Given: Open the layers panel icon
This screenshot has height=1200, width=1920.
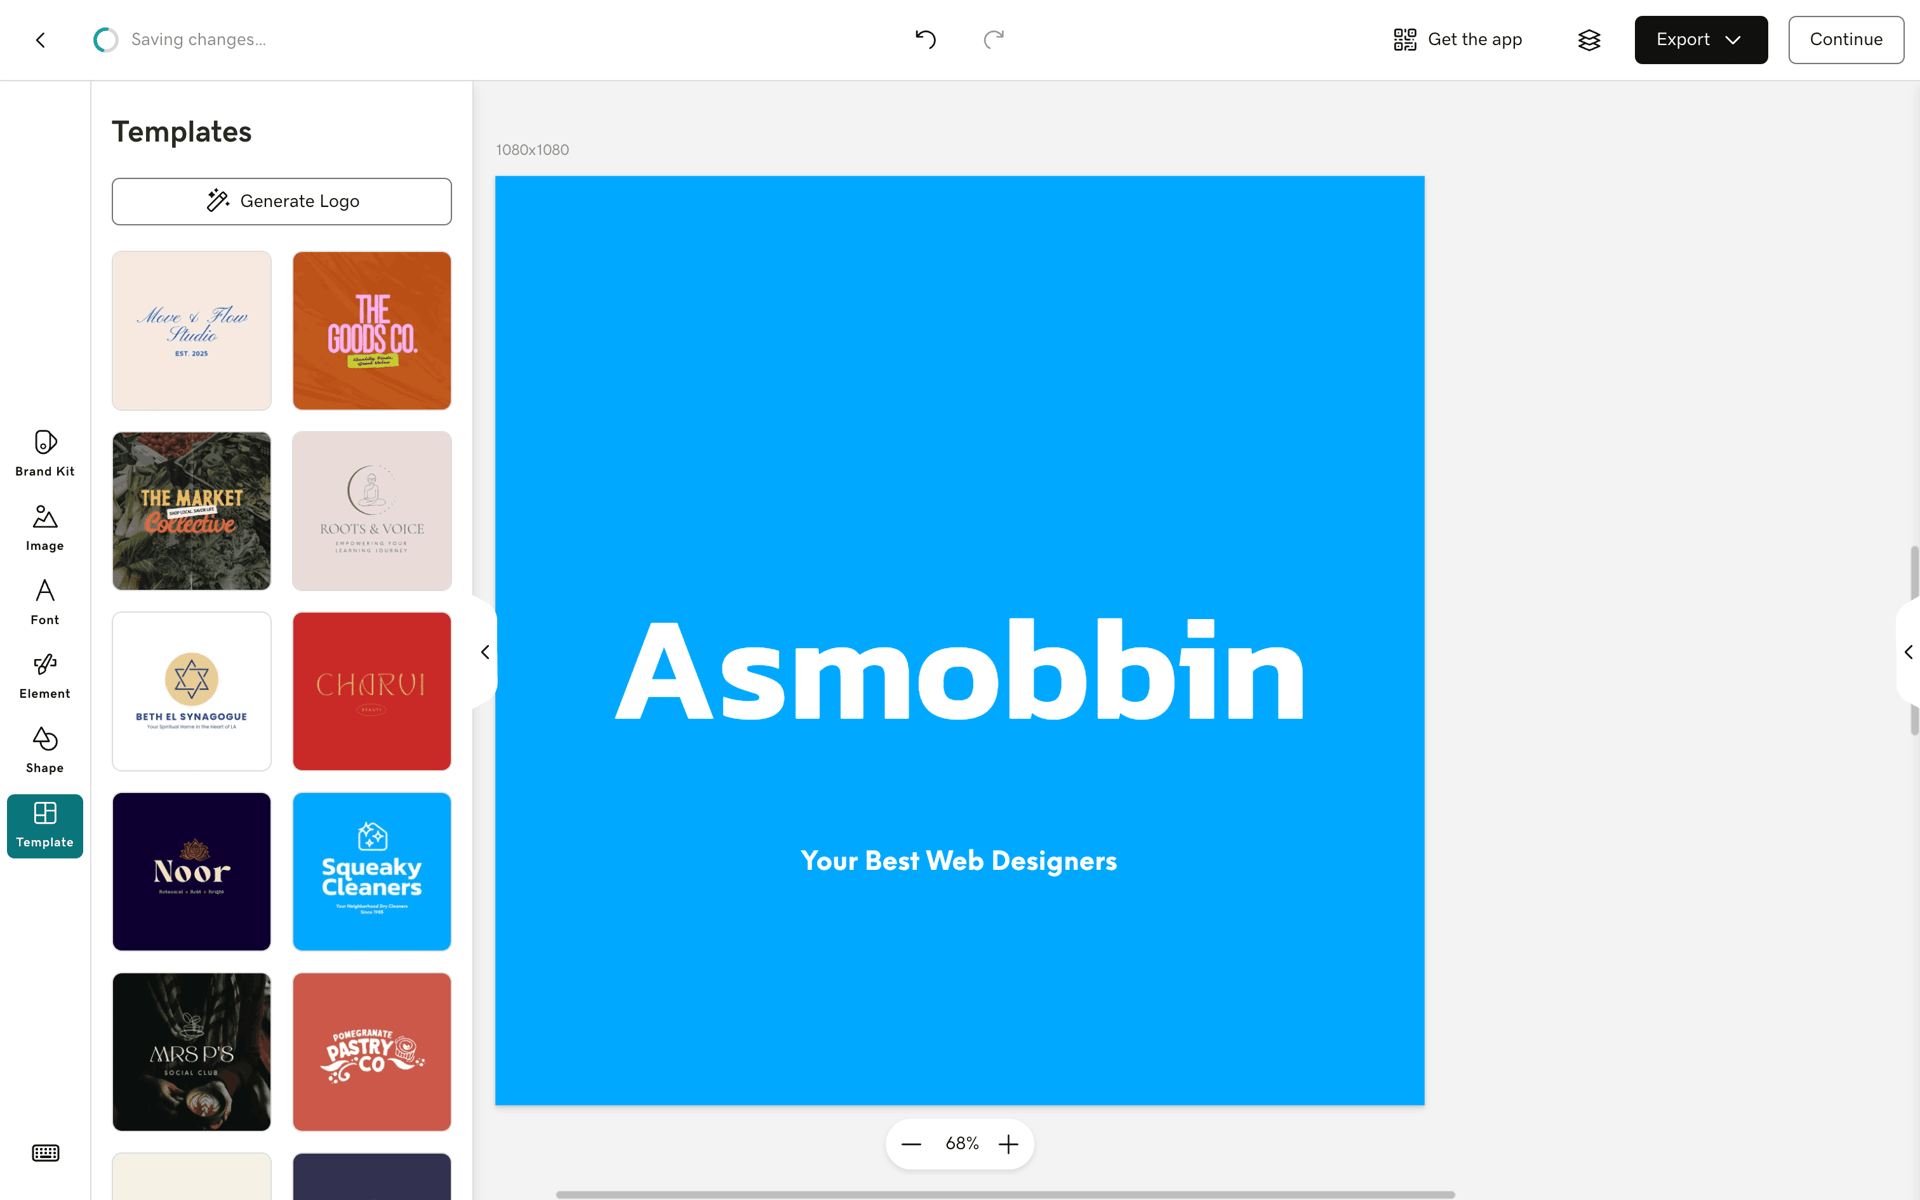Looking at the screenshot, I should pyautogui.click(x=1589, y=40).
